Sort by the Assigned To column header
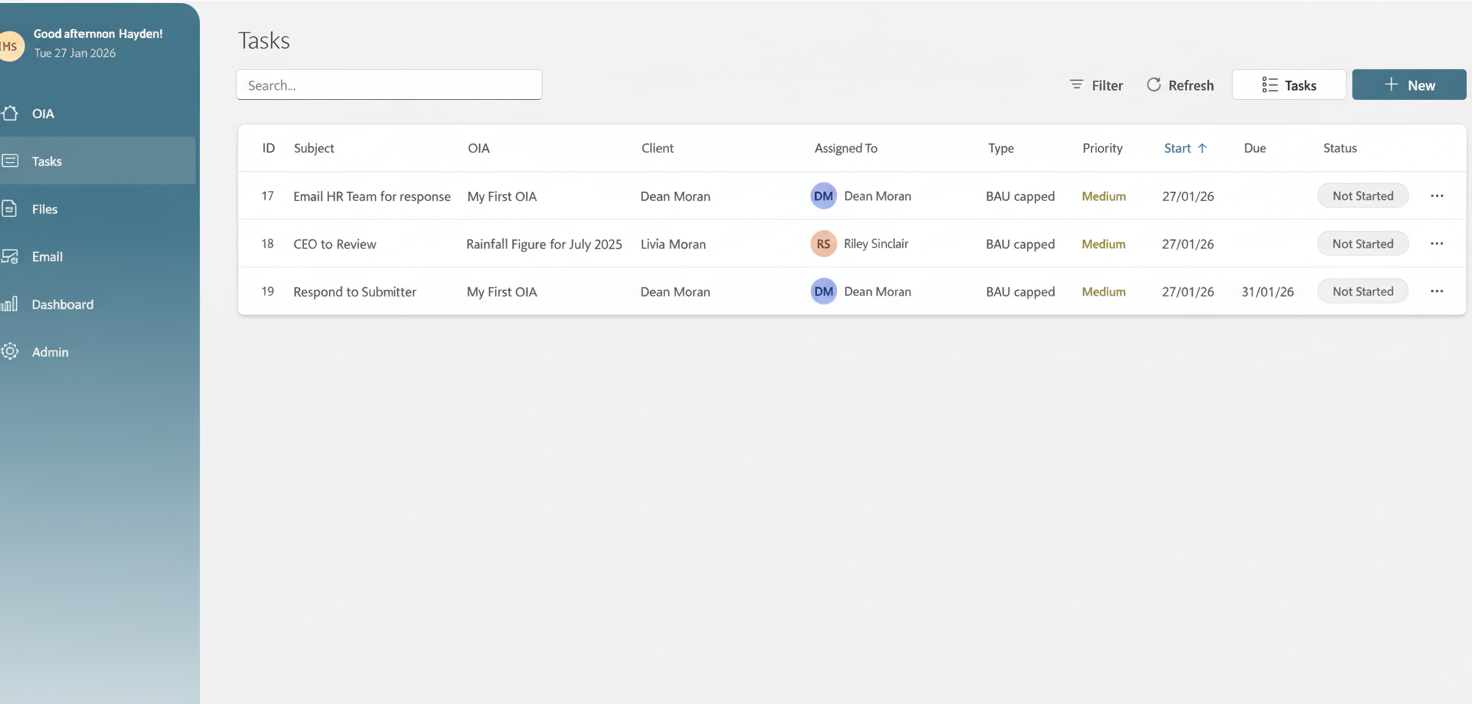 [846, 148]
